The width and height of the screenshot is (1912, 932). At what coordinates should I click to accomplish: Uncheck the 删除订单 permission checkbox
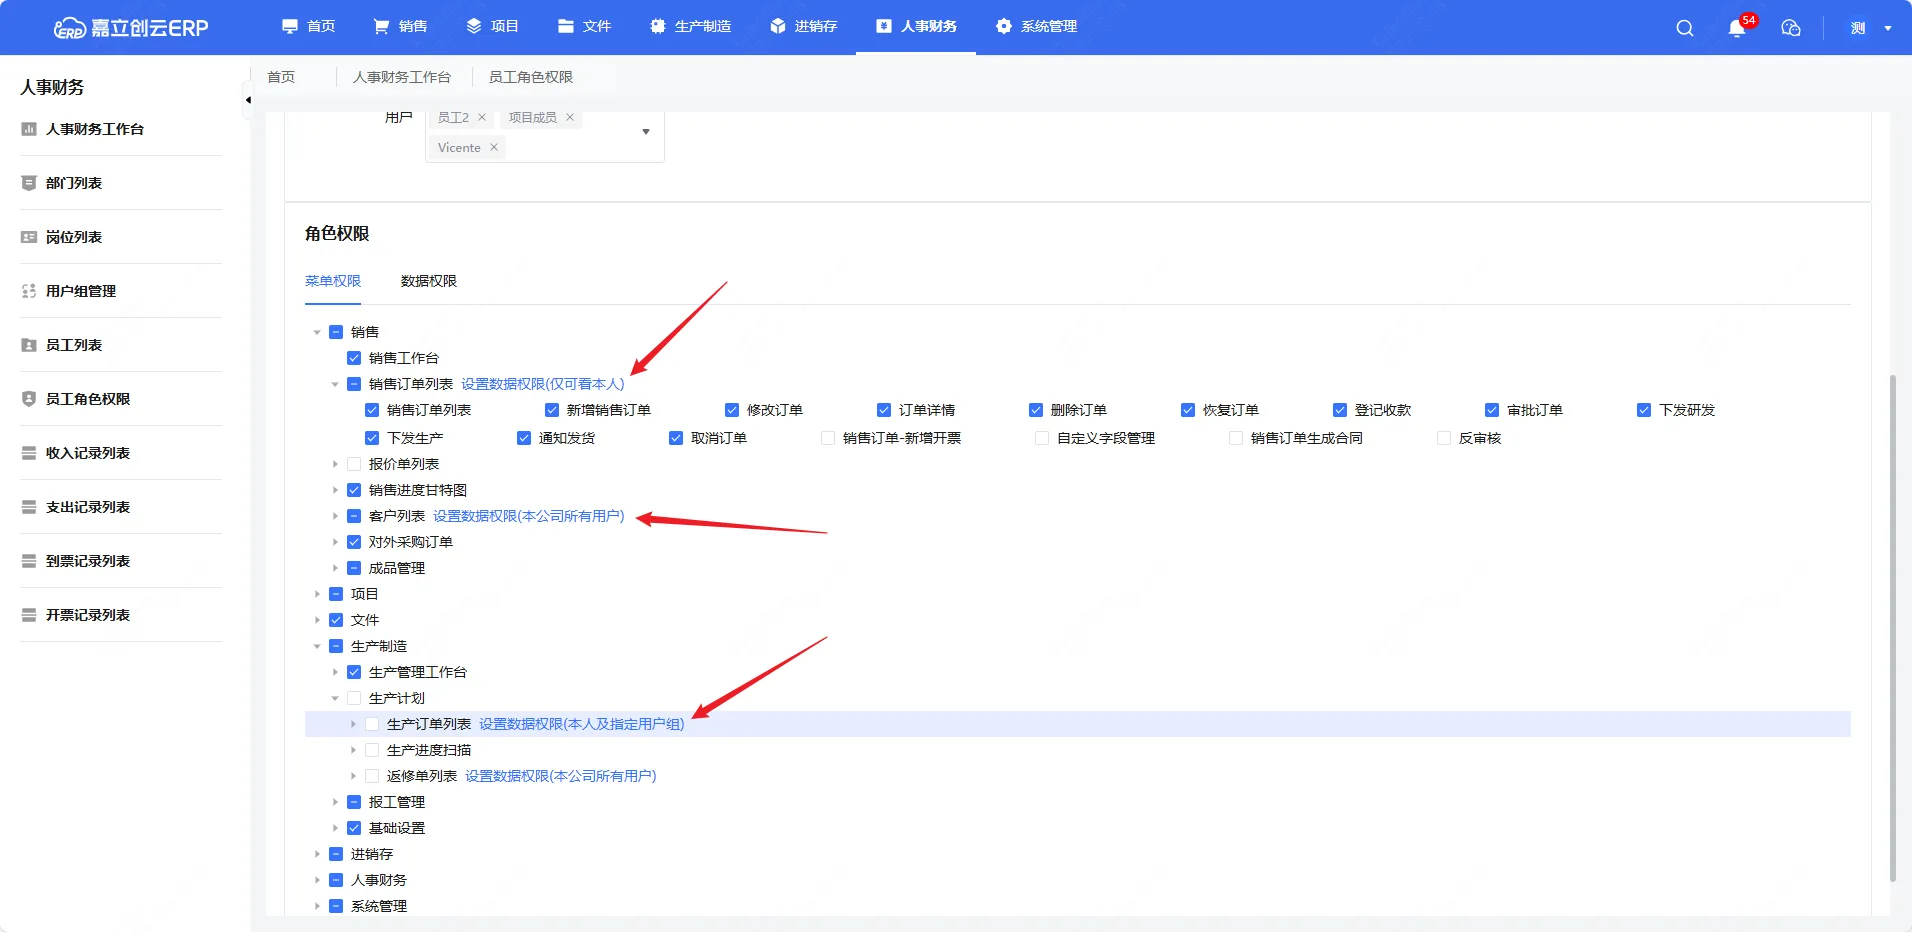click(1036, 410)
